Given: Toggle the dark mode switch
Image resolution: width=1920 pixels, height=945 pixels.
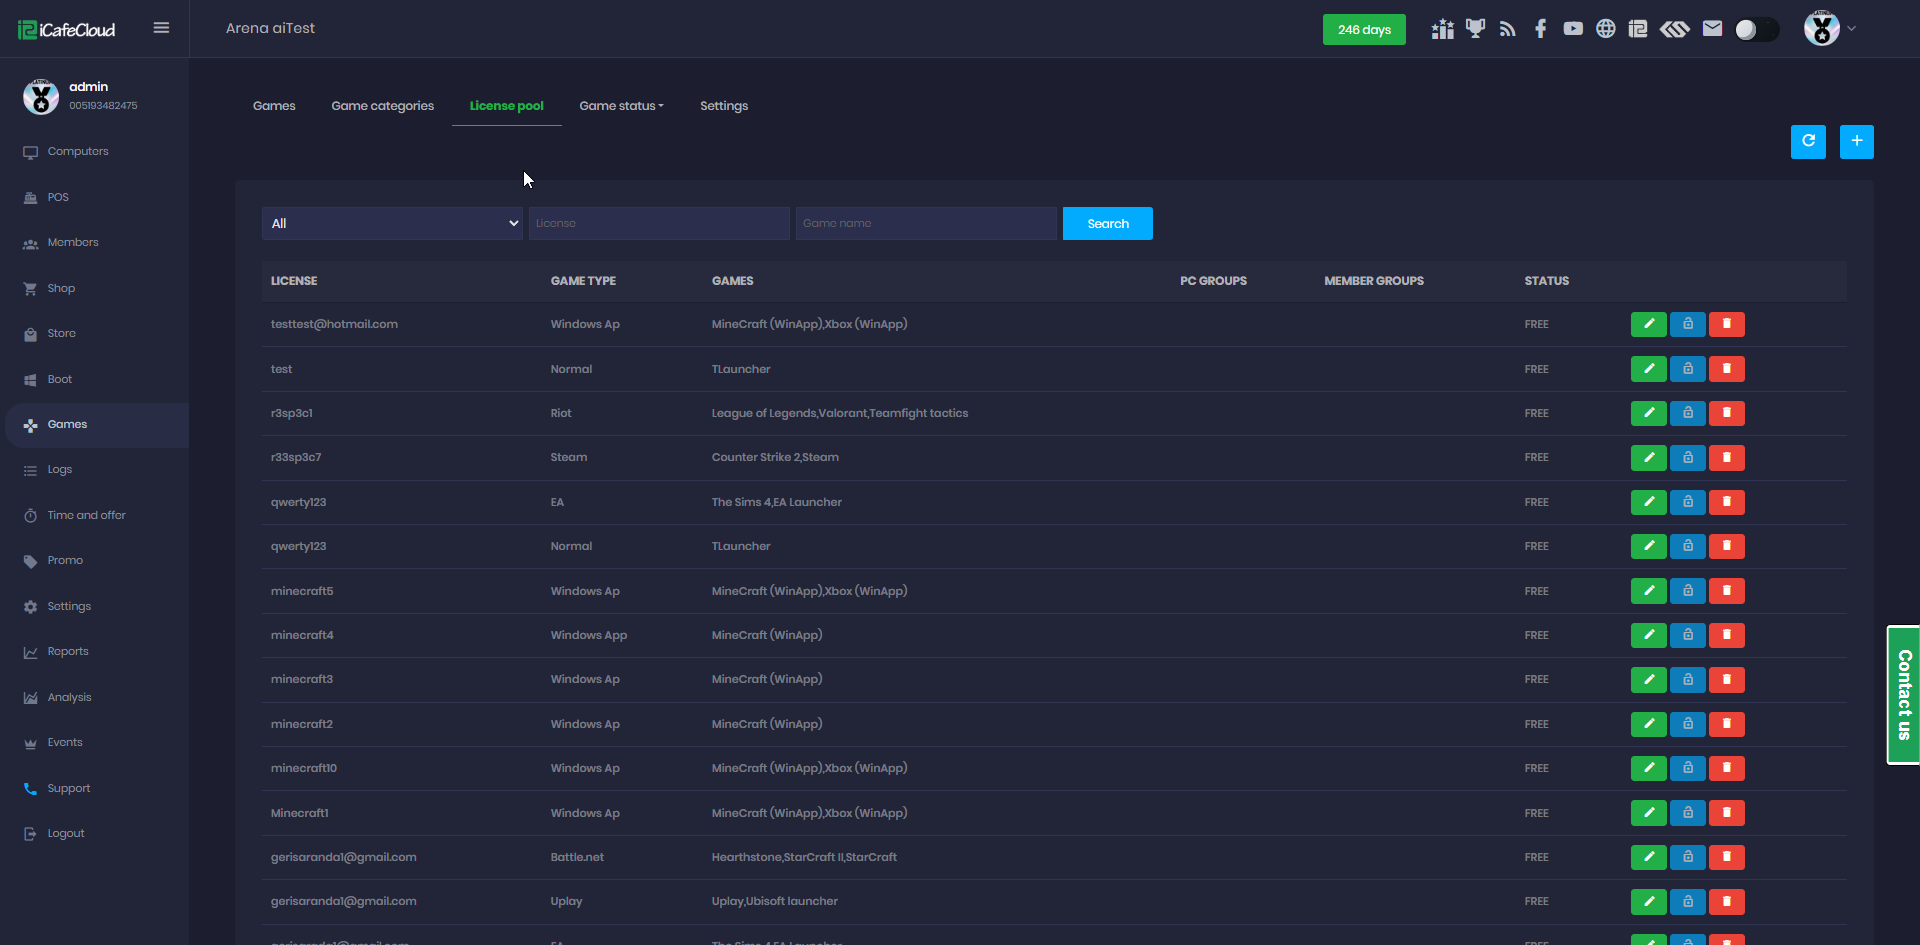Looking at the screenshot, I should (1756, 30).
